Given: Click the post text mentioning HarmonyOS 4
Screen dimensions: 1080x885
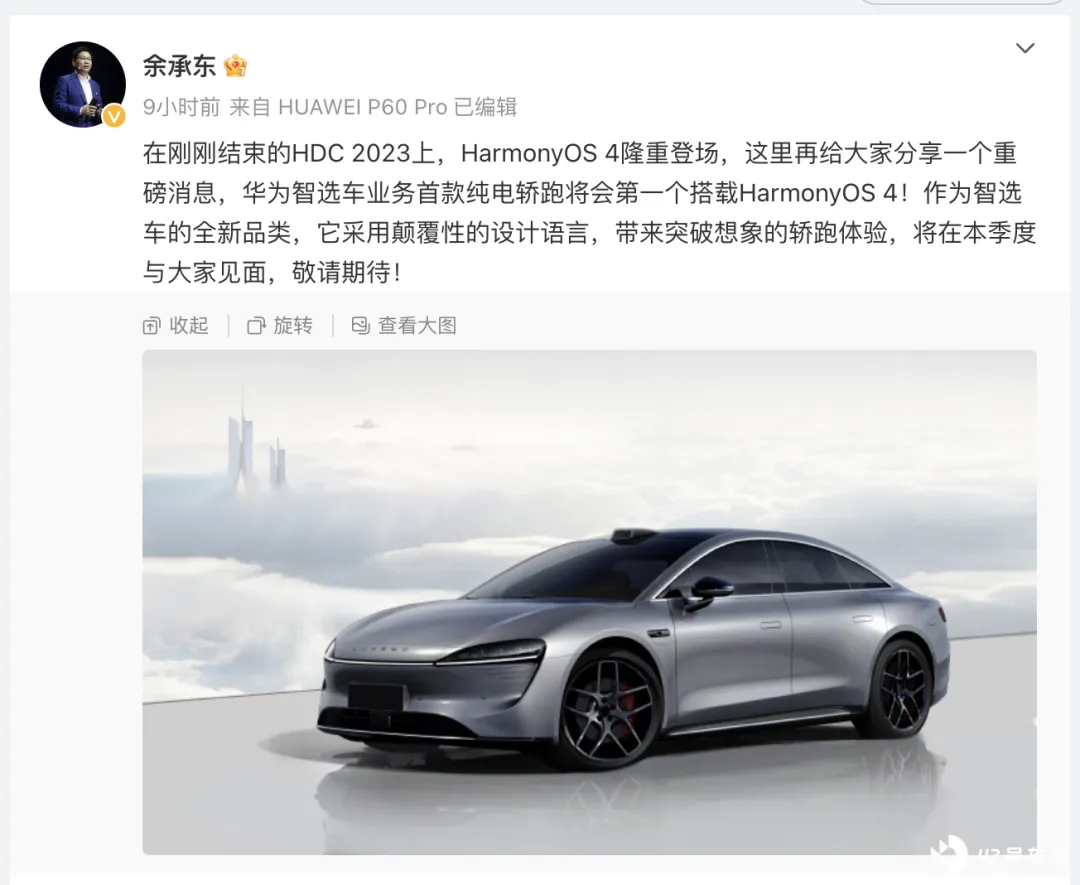Looking at the screenshot, I should [x=590, y=212].
